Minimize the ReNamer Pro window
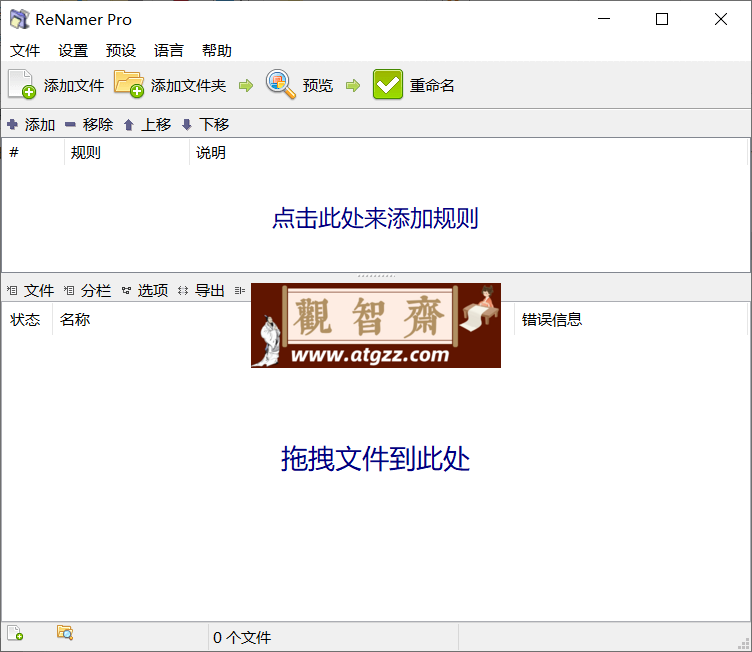The height and width of the screenshot is (652, 752). [604, 19]
